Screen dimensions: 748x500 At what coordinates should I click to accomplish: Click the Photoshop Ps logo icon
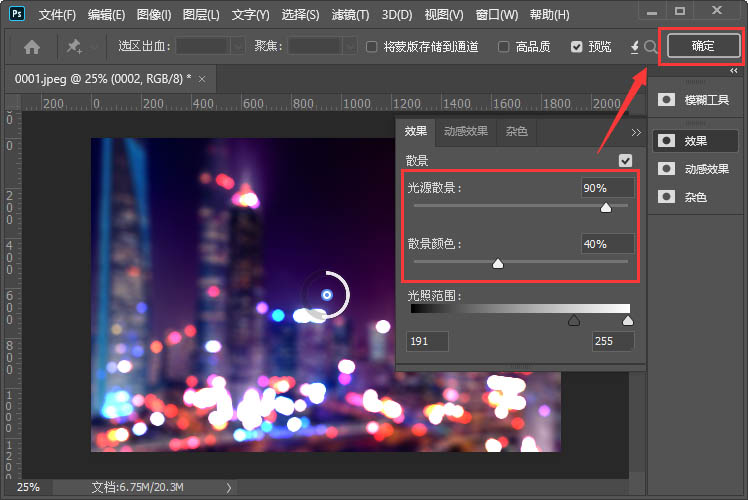[x=17, y=13]
